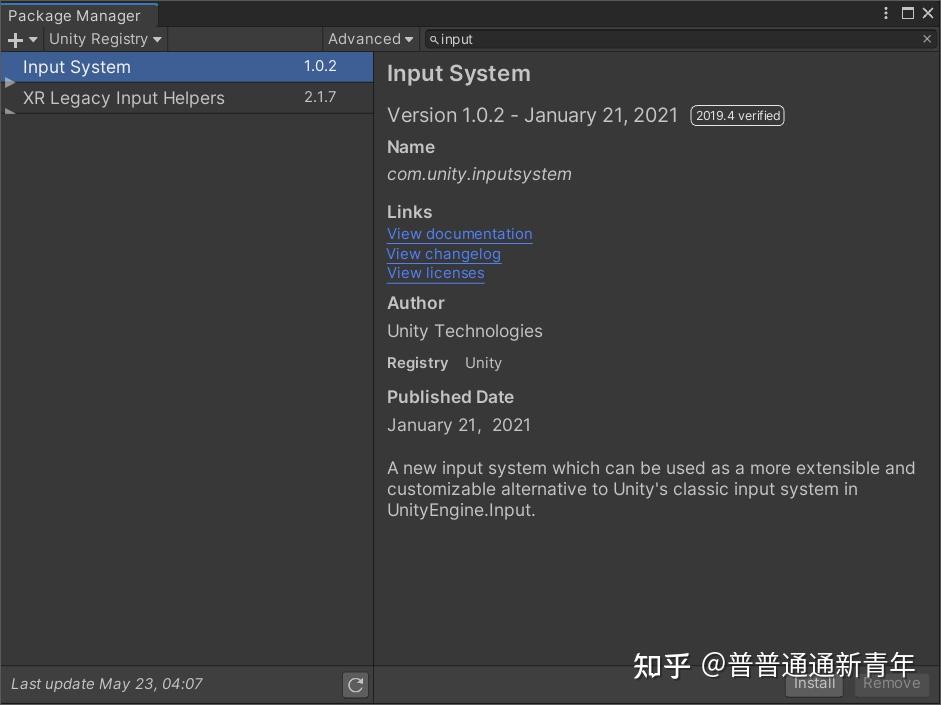This screenshot has height=705, width=941.
Task: Click the View documentation link
Action: [459, 233]
